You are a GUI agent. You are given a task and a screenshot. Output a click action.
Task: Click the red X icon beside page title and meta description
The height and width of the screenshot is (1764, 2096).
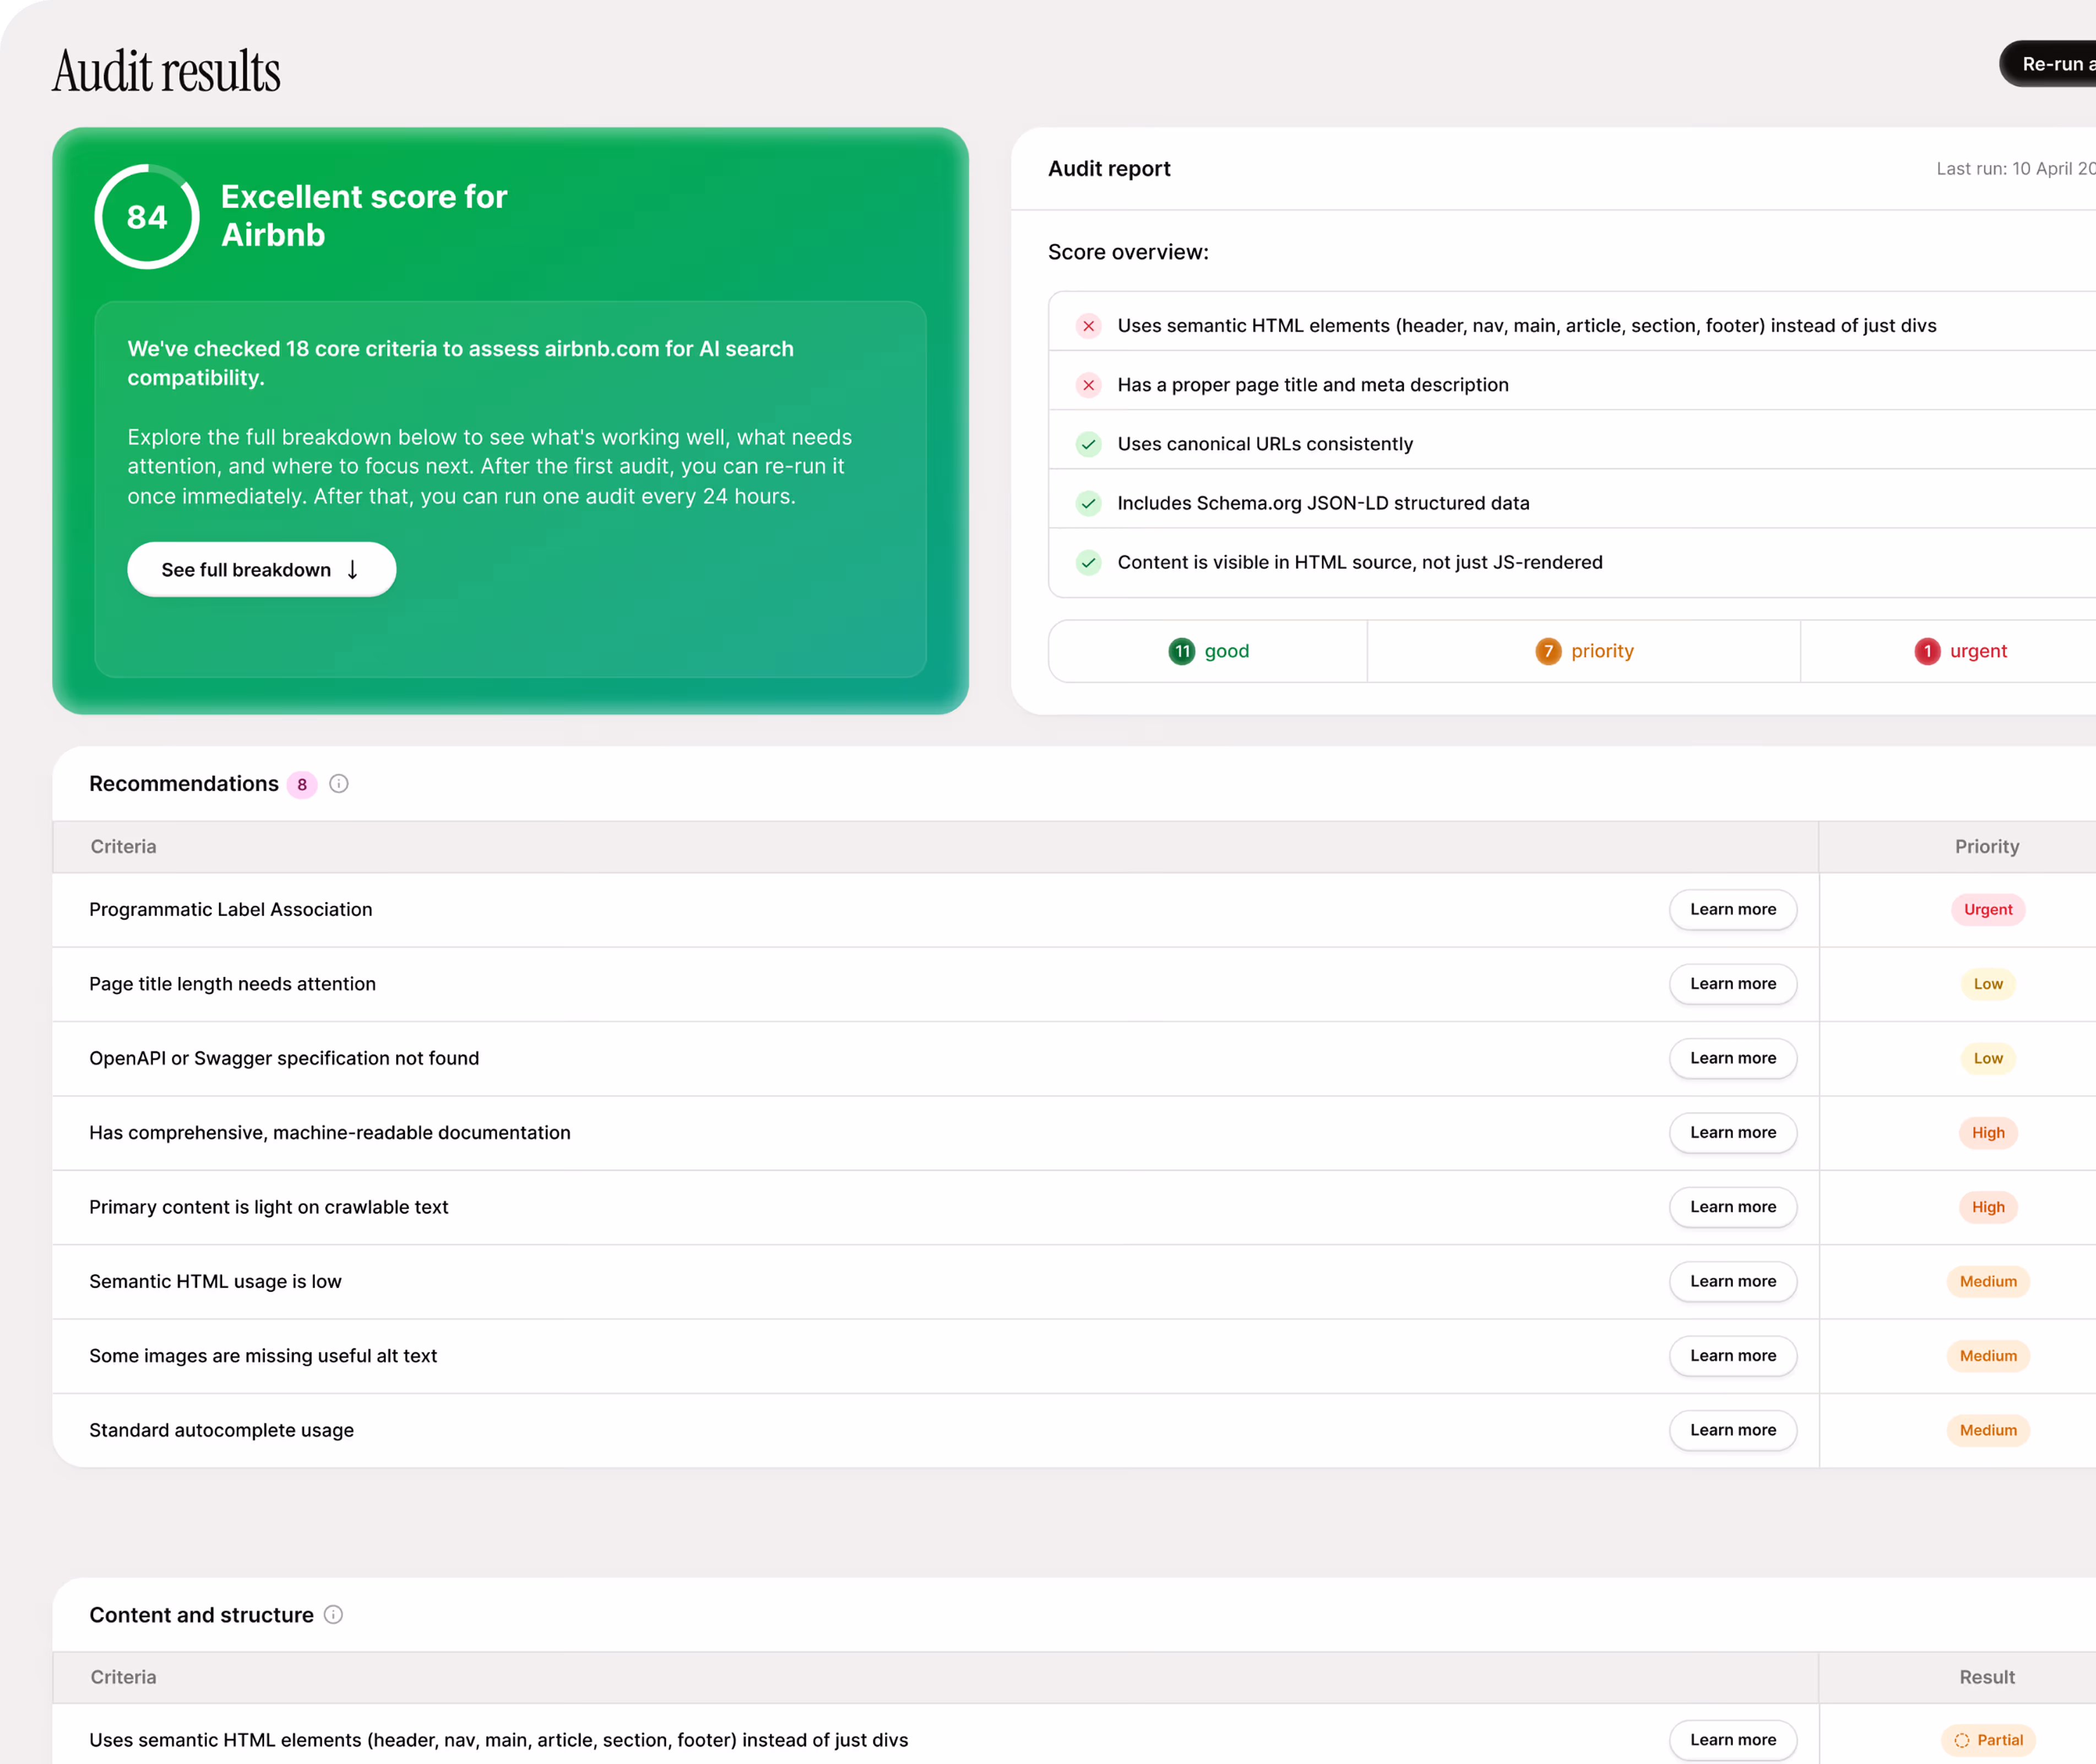tap(1088, 385)
